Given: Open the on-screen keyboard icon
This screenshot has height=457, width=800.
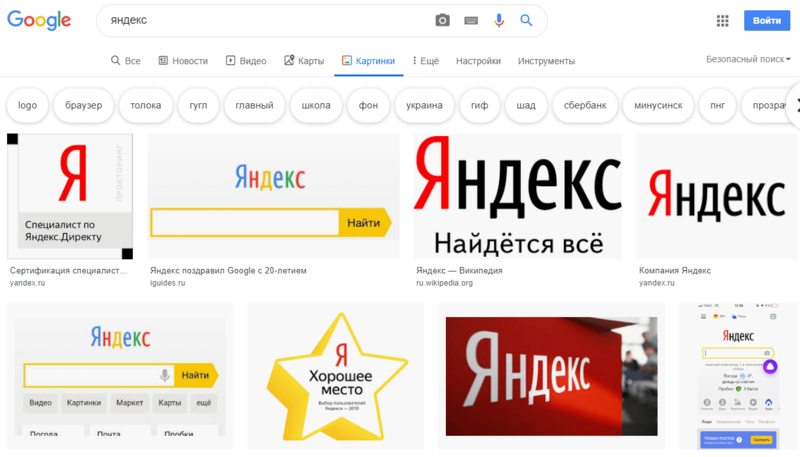Looking at the screenshot, I should point(471,20).
